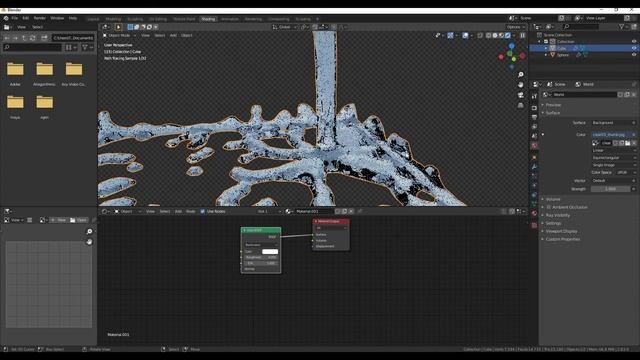Click the white Color swatch on shader node

270,251
